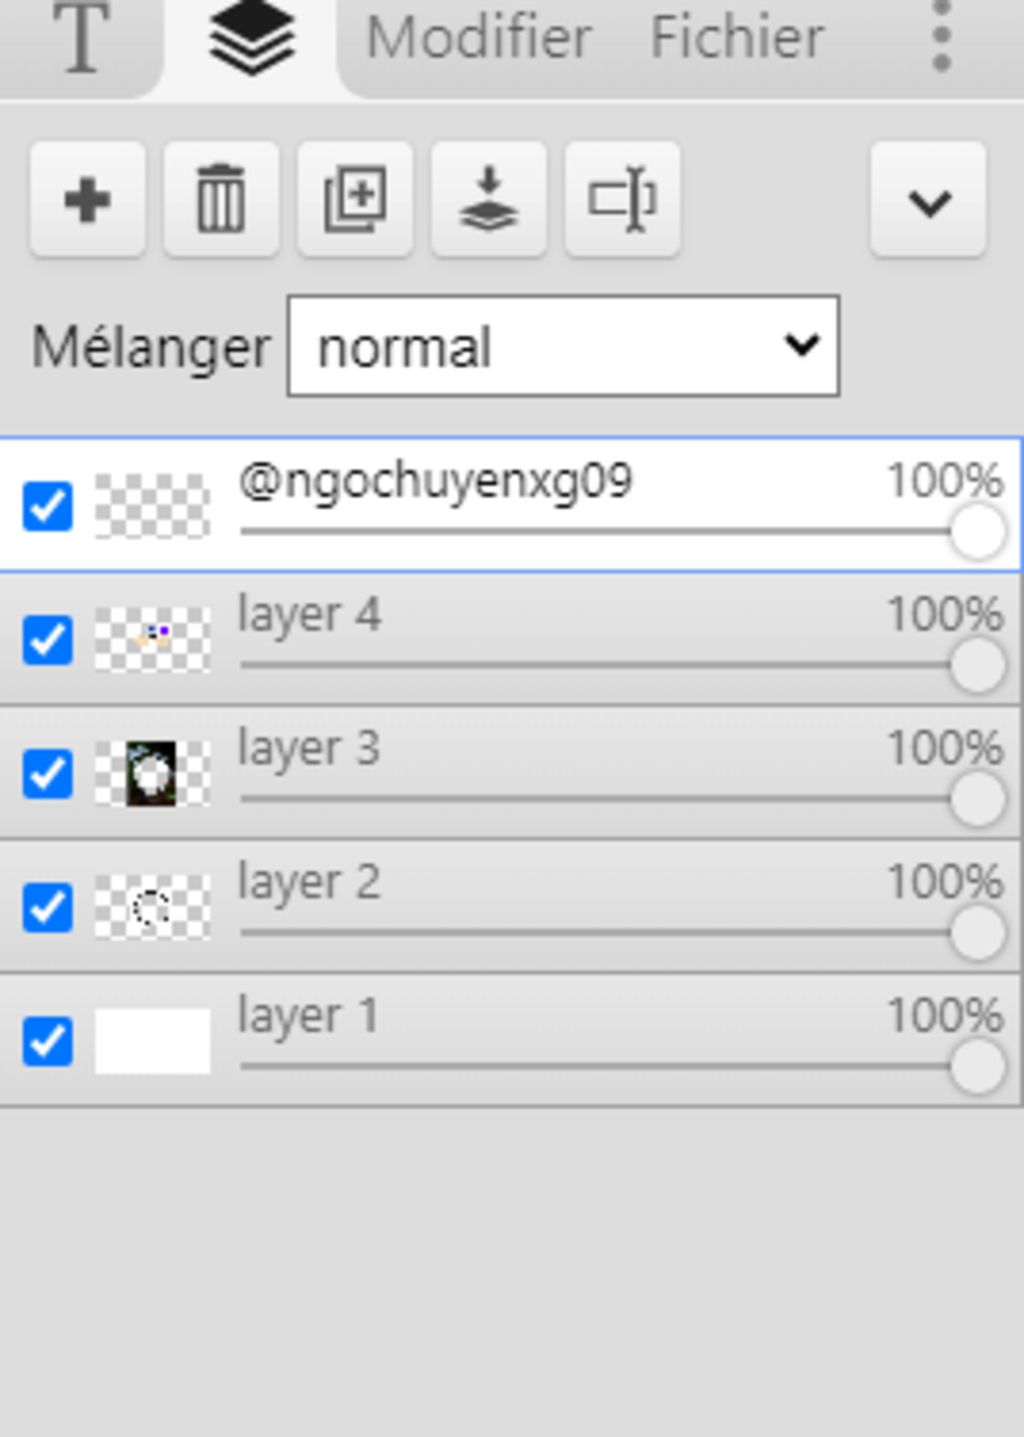Hide layer 3 via its checkbox
Viewport: 1024px width, 1437px height.
[47, 774]
